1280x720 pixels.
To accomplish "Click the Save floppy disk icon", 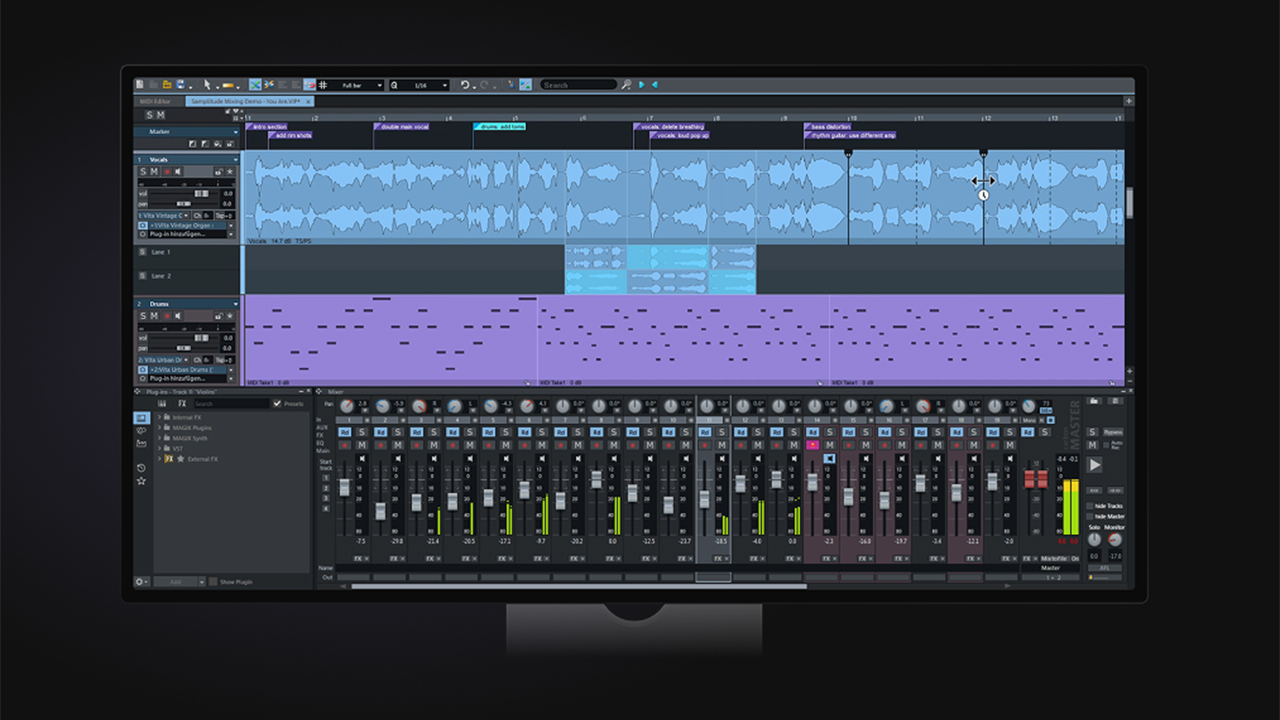I will pyautogui.click(x=180, y=85).
